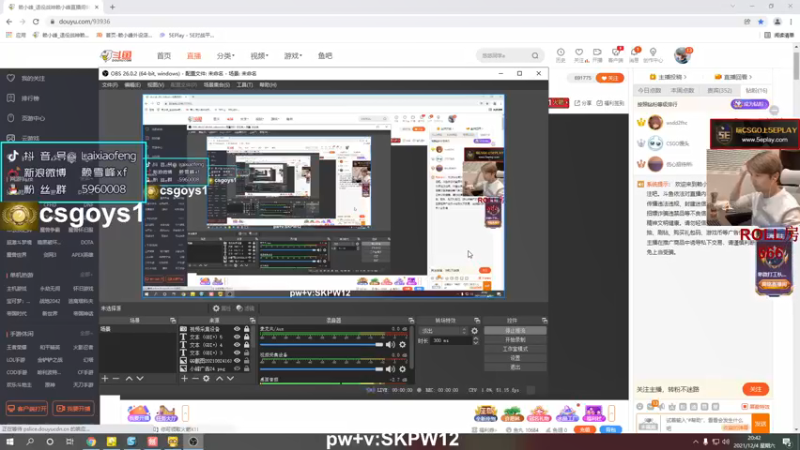Toggle lock on Text (GDI+) 4 source
800x450 pixels.
click(x=246, y=345)
